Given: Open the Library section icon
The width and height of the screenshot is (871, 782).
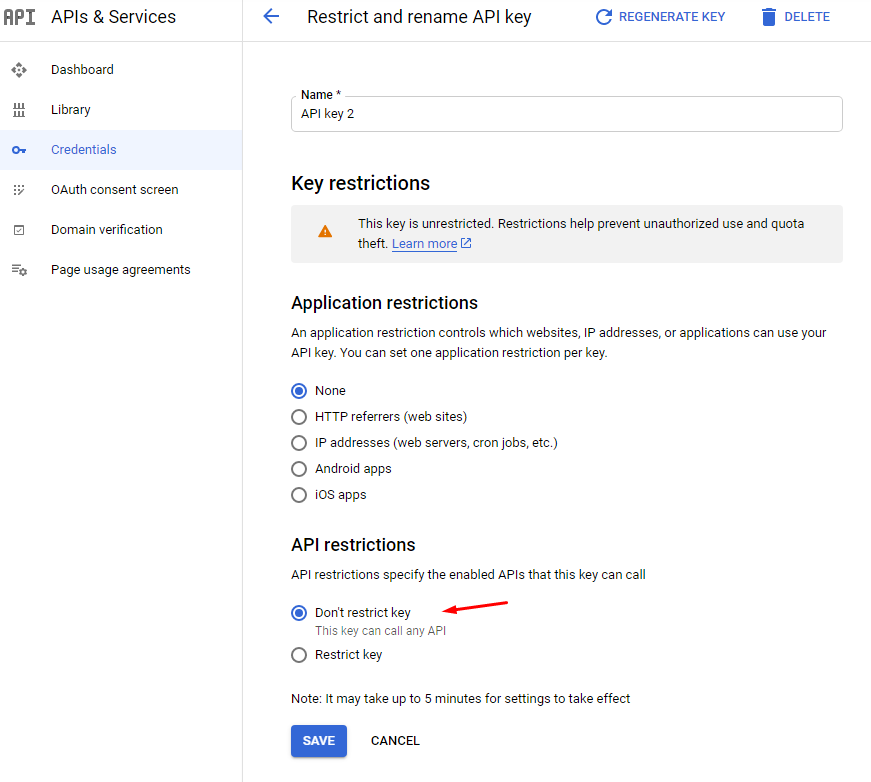Looking at the screenshot, I should coord(20,109).
